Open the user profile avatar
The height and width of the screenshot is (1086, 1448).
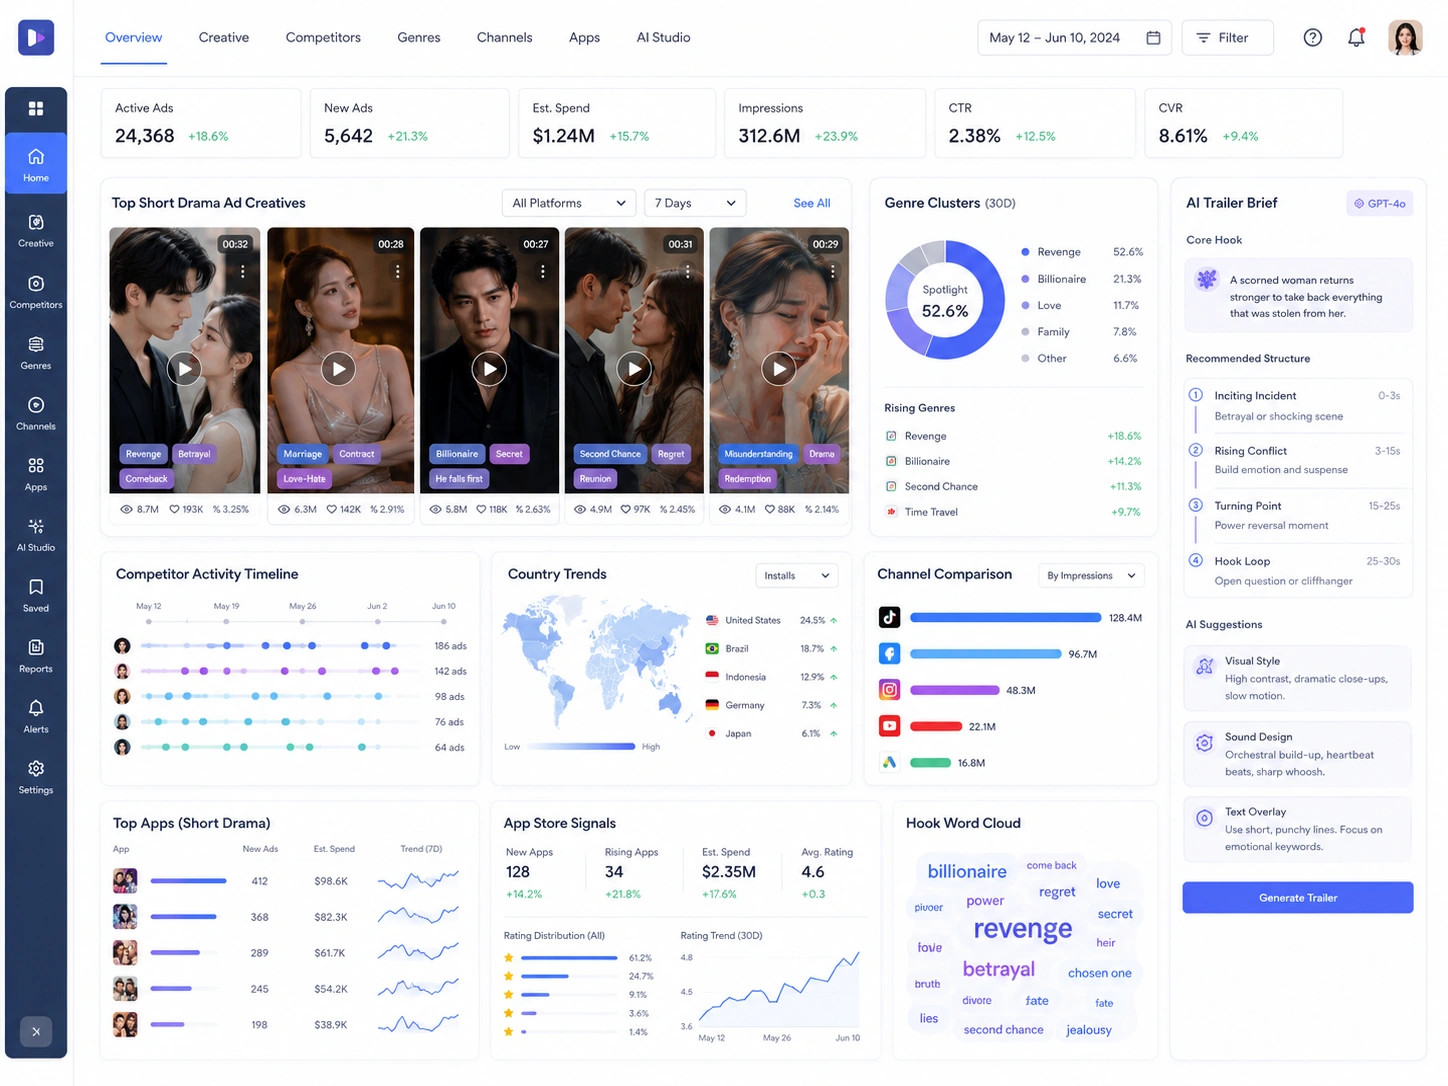click(x=1405, y=37)
